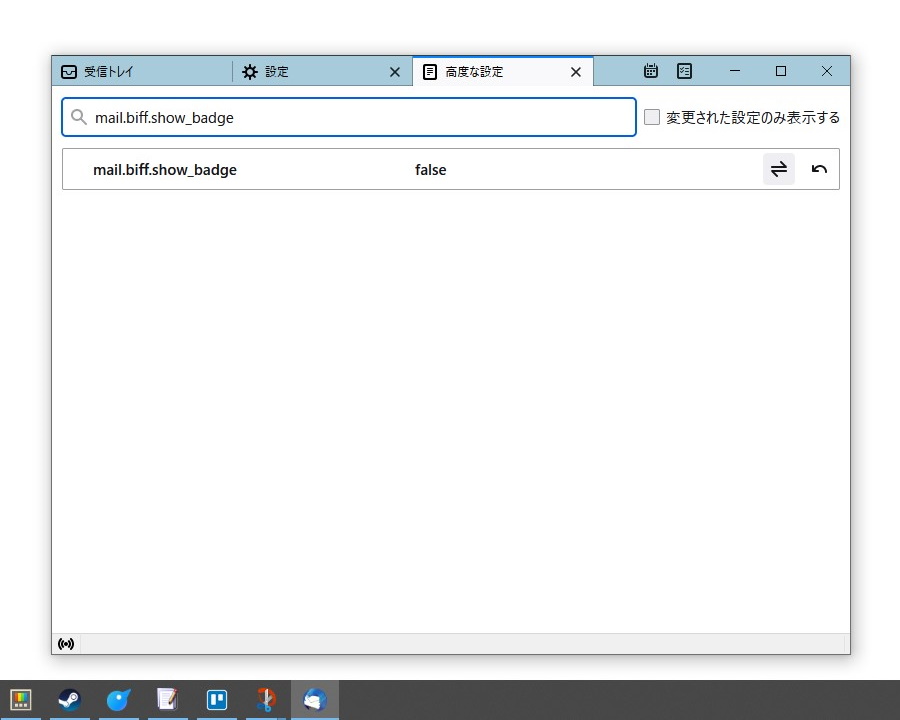This screenshot has width=900, height=720.
Task: Reset mail.biff.show_badge with undo arrow
Action: (819, 169)
